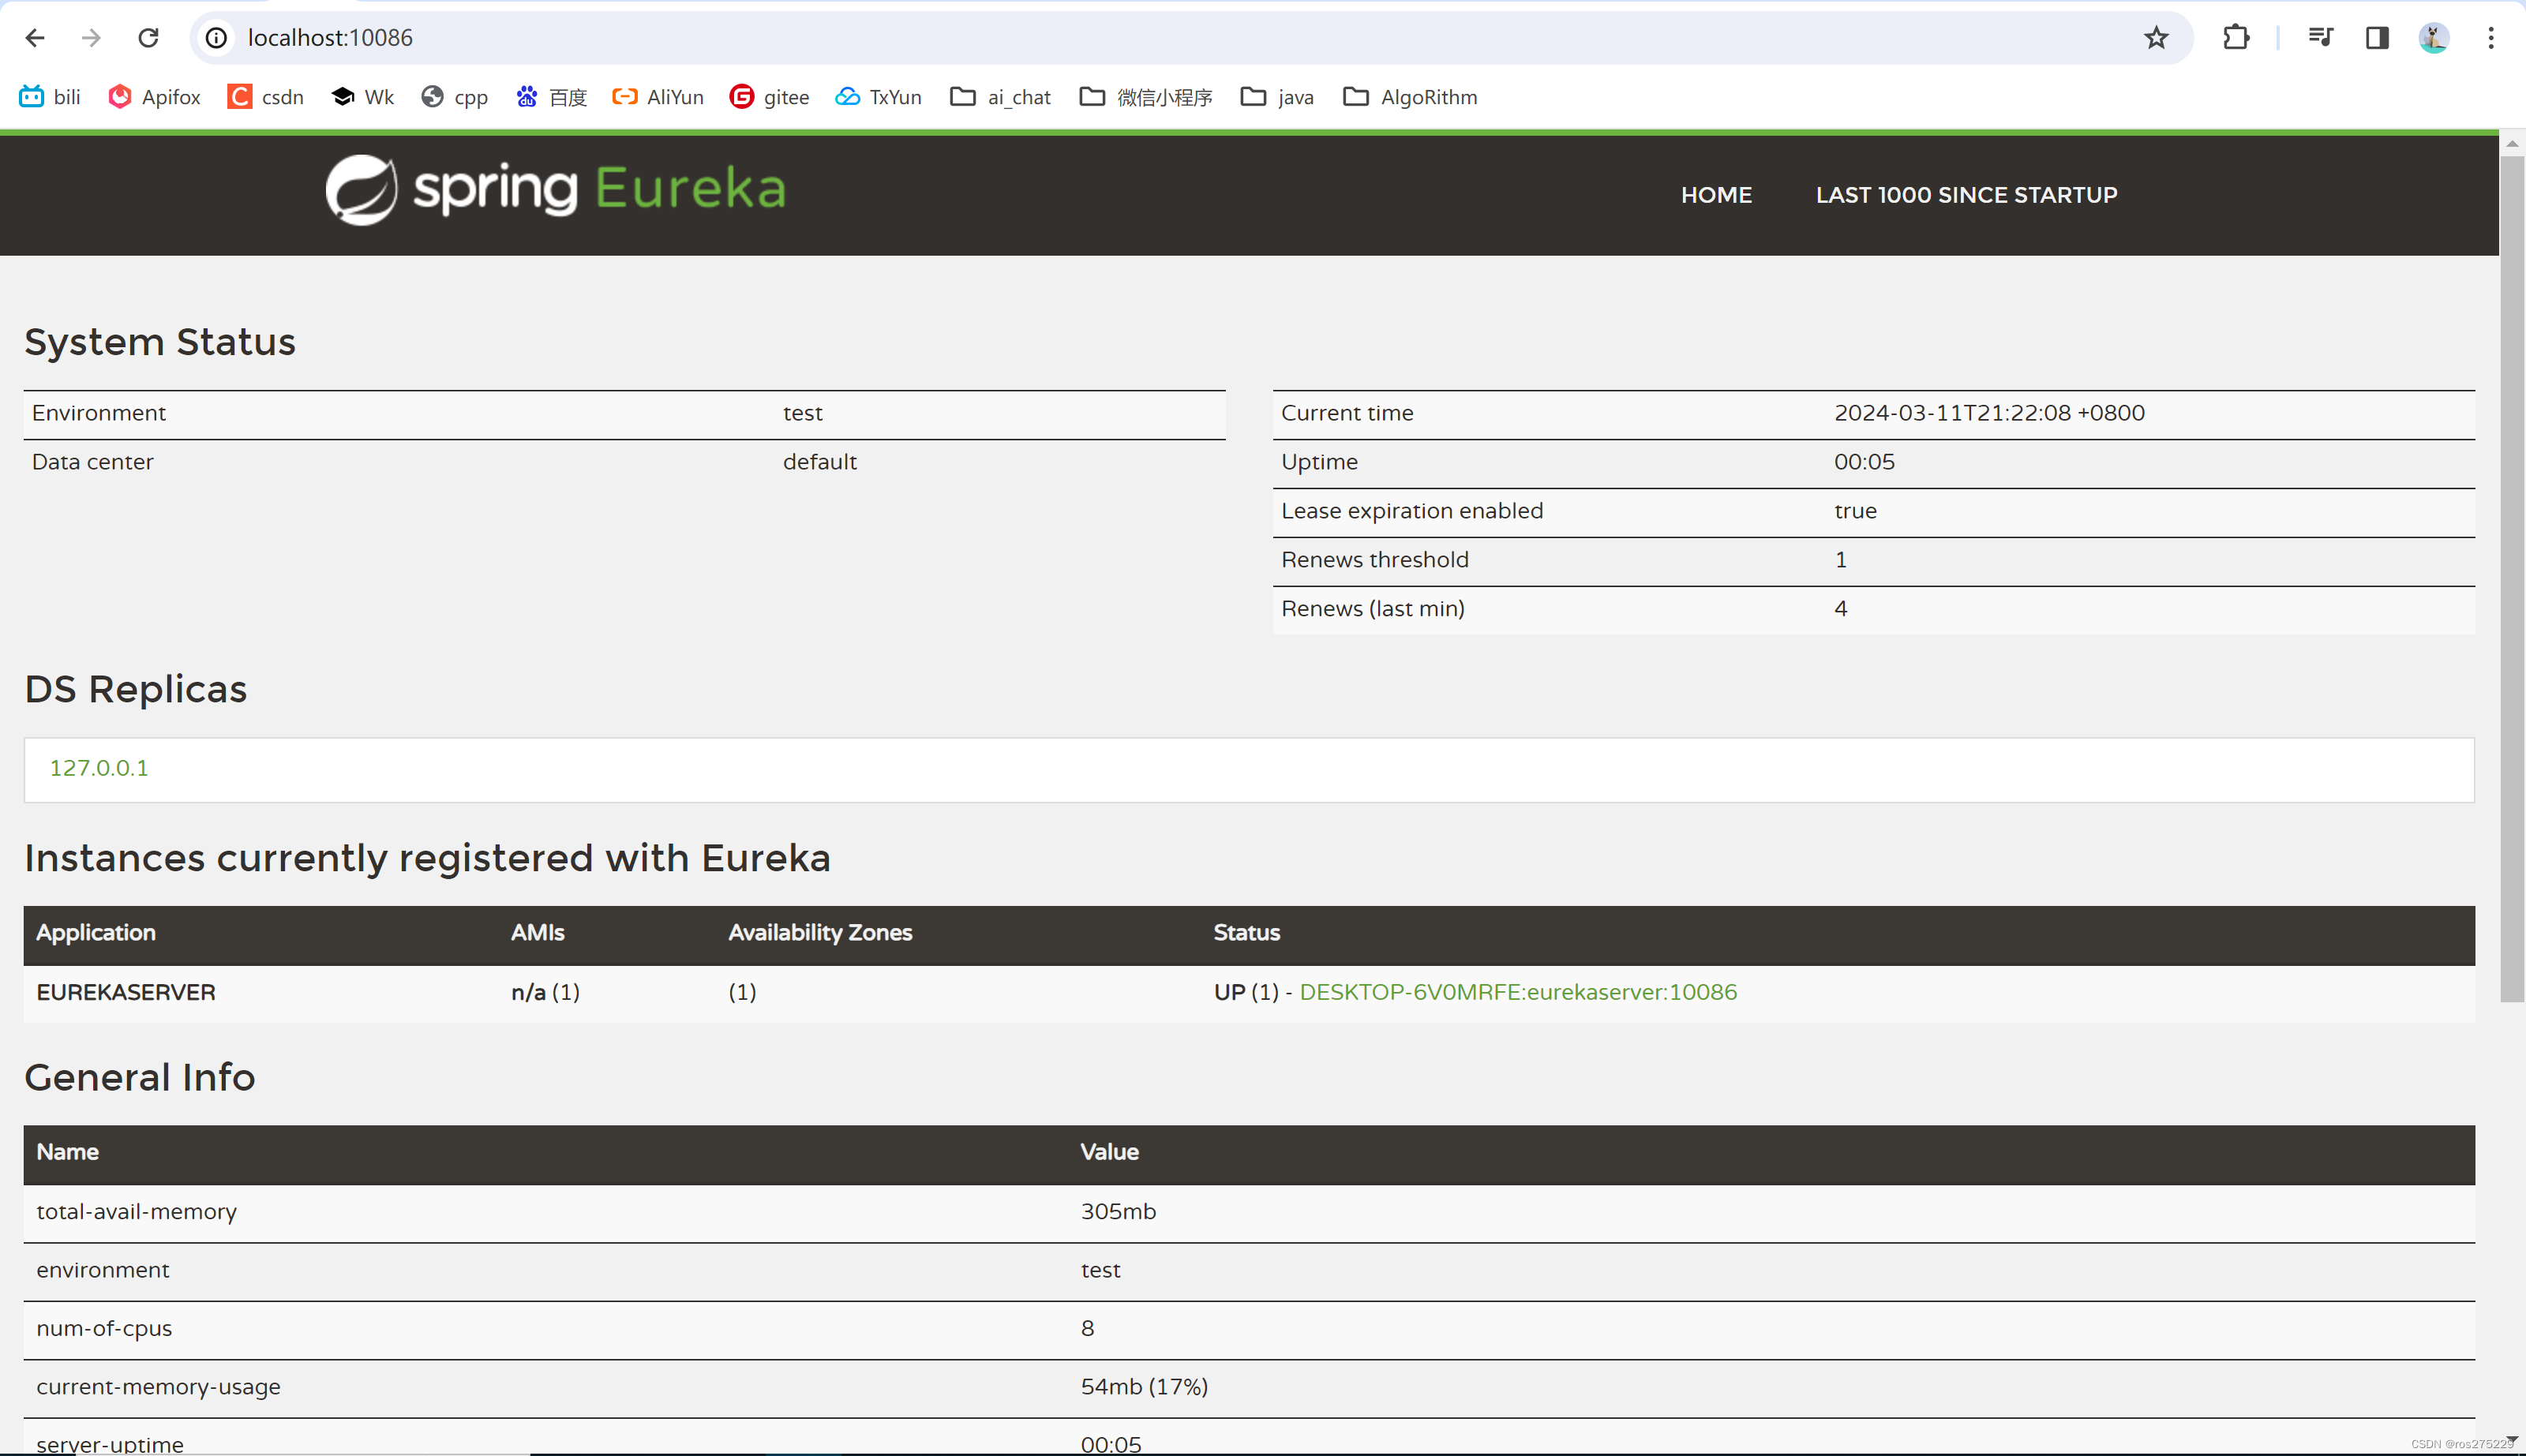This screenshot has height=1456, width=2526.
Task: Expand the AlgoRithm bookmark folder
Action: [1410, 97]
